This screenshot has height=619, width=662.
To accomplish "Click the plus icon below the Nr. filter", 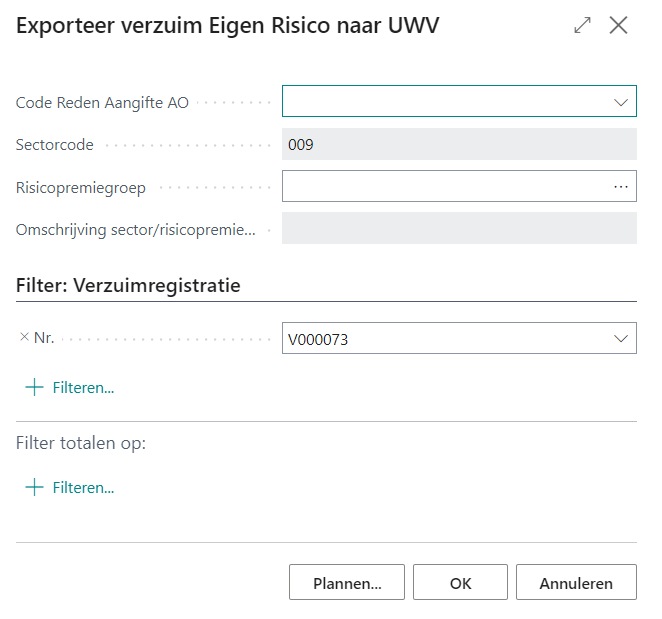I will pyautogui.click(x=35, y=387).
